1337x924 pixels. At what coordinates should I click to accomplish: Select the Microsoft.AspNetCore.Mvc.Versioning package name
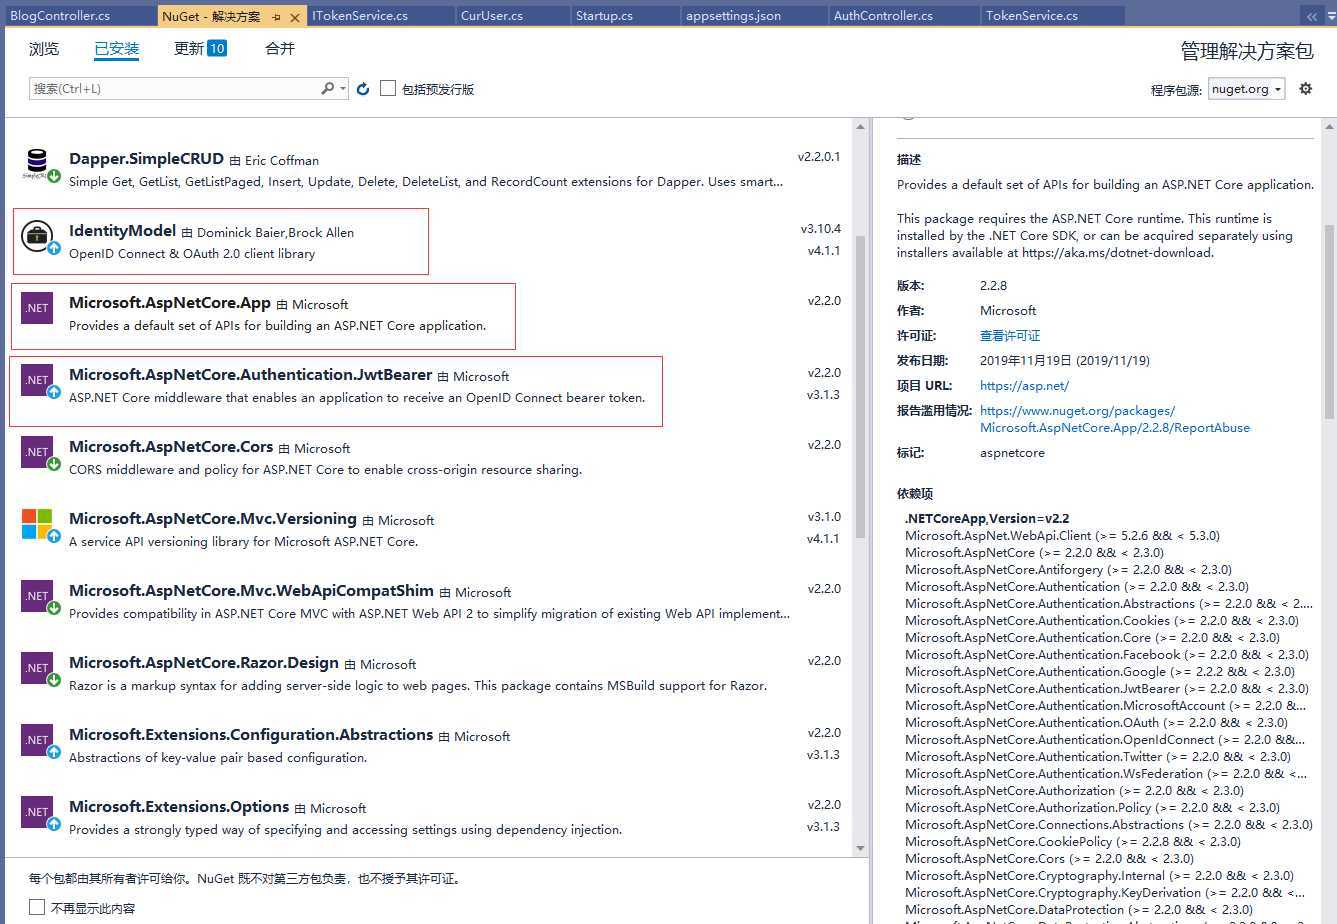coord(213,519)
